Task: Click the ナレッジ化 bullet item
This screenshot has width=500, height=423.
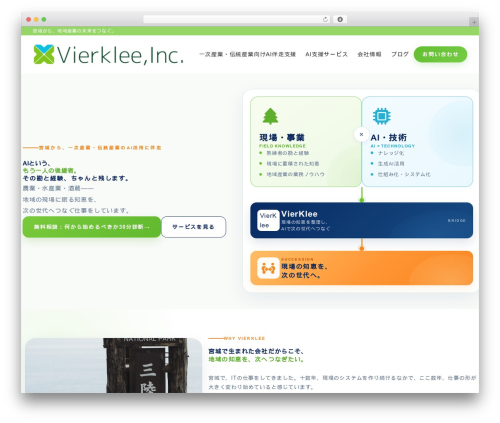Action: tap(391, 153)
